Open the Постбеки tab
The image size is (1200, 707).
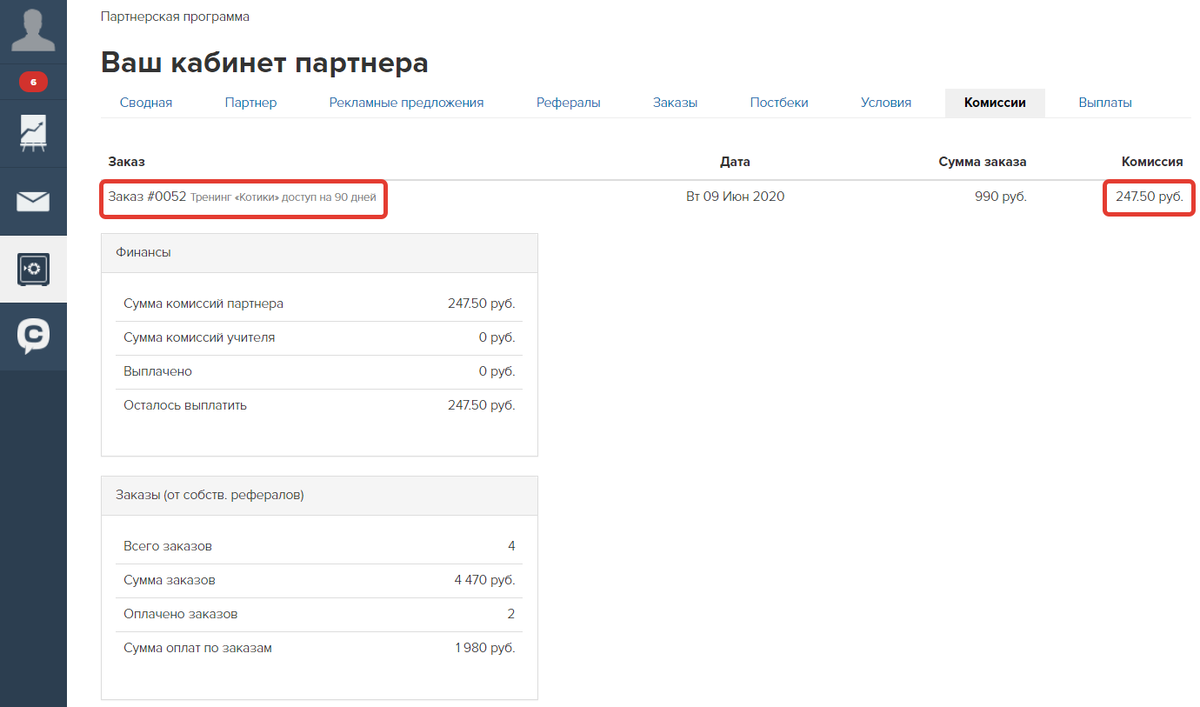pos(779,102)
